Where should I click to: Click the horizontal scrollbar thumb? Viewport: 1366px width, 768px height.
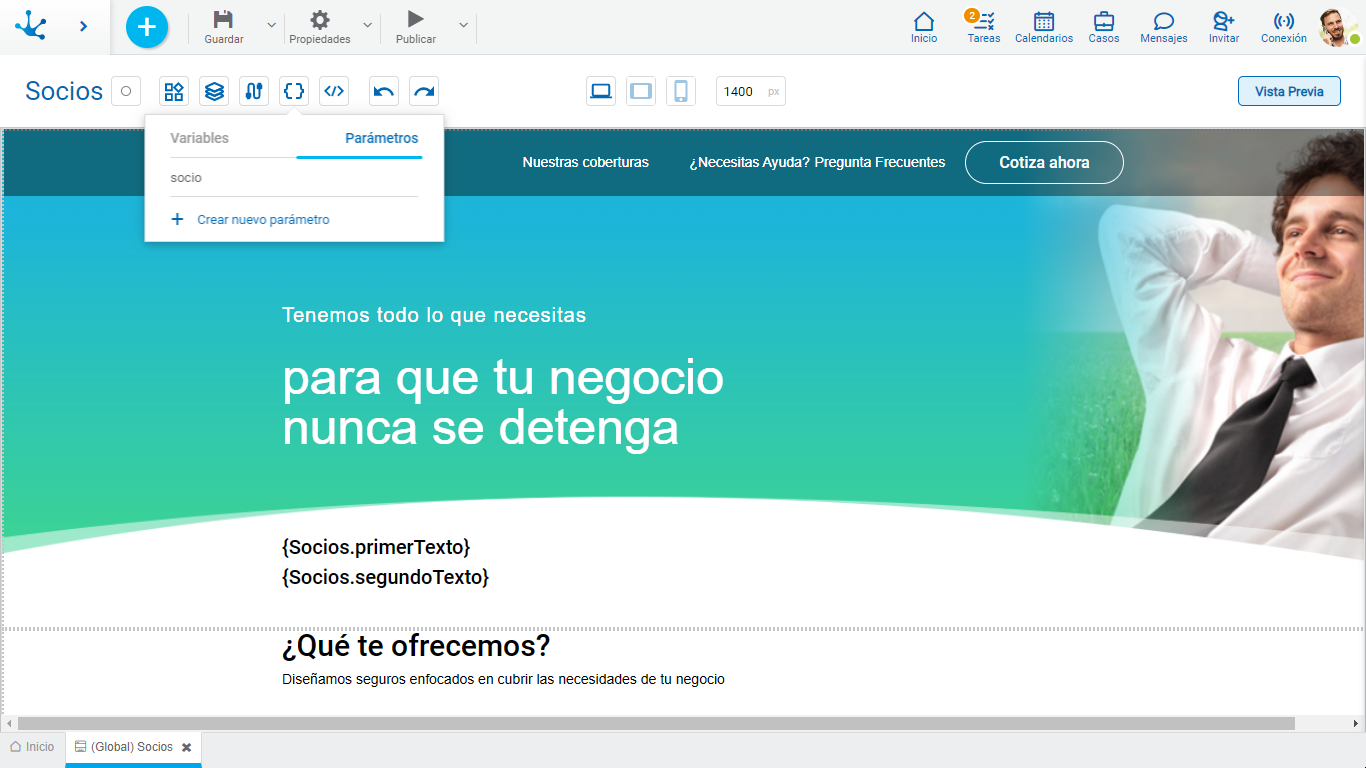pyautogui.click(x=656, y=723)
